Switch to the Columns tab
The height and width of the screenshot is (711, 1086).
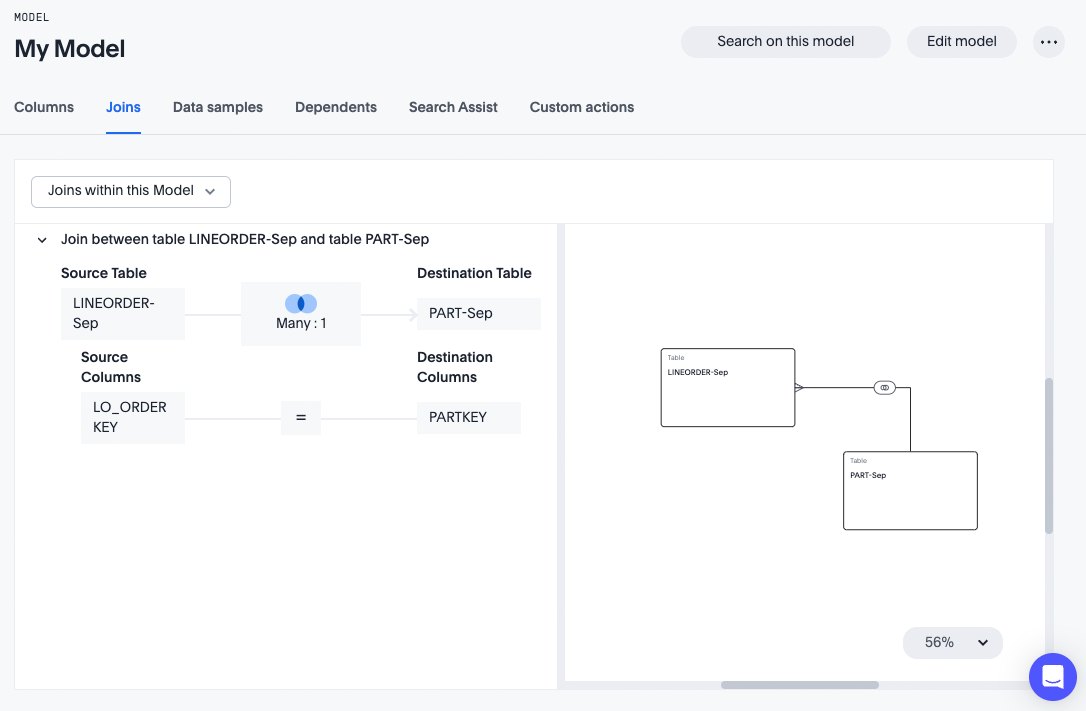click(44, 107)
